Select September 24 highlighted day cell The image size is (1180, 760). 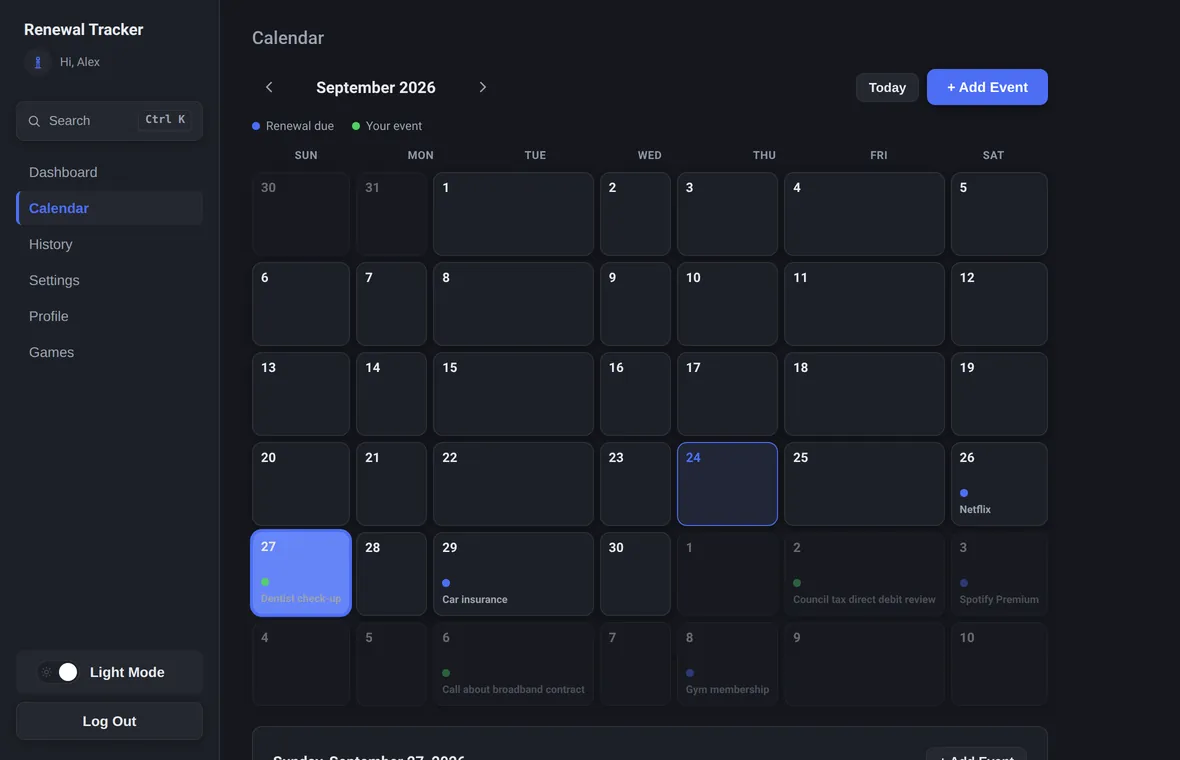pos(727,484)
